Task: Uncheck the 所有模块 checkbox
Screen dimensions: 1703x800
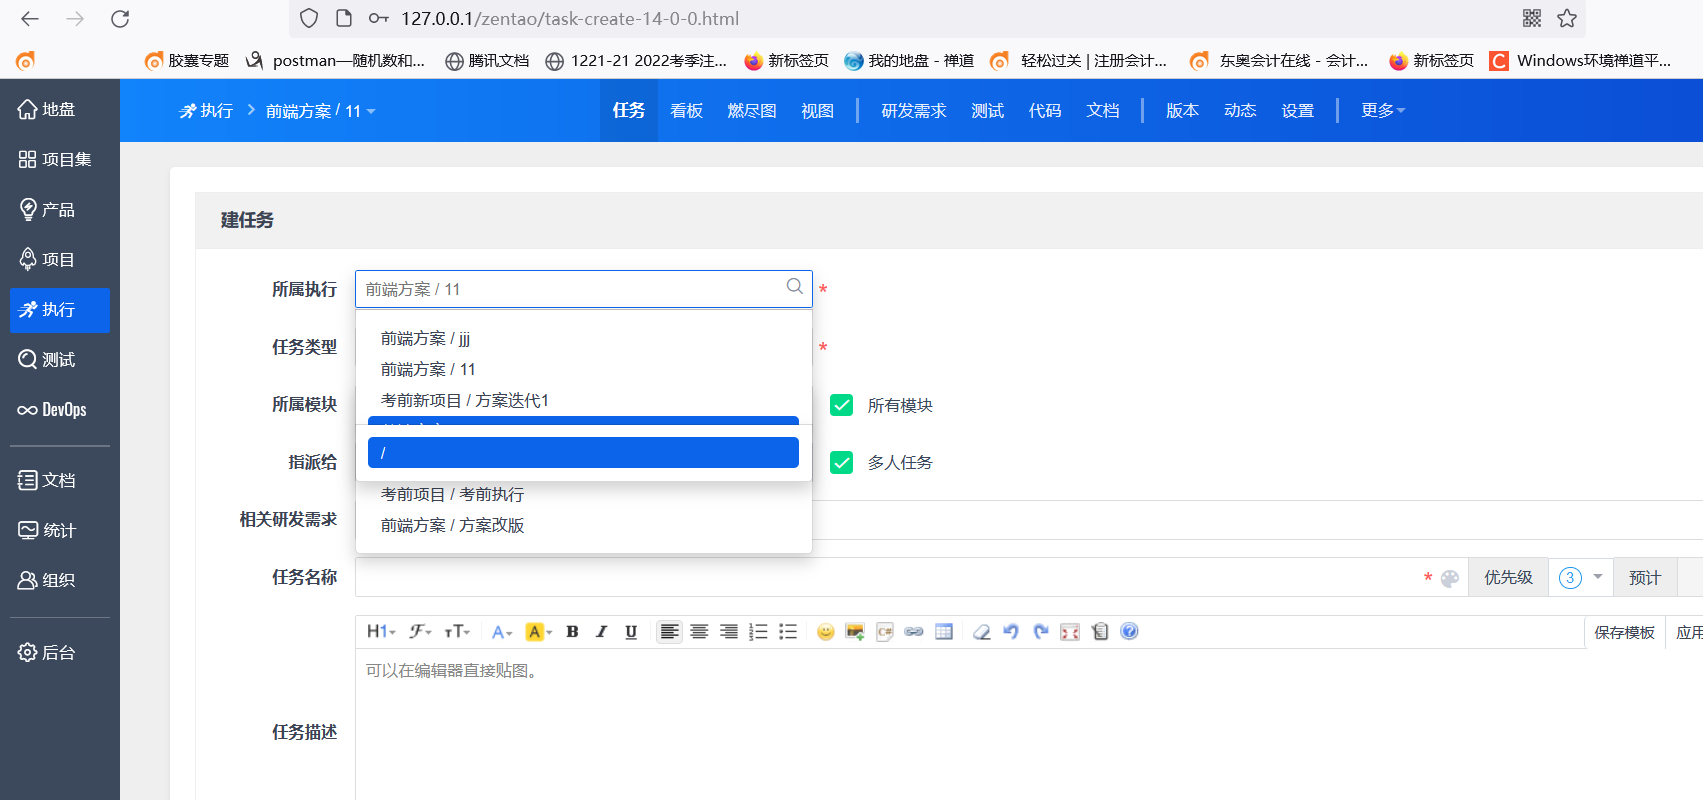Action: 842,405
